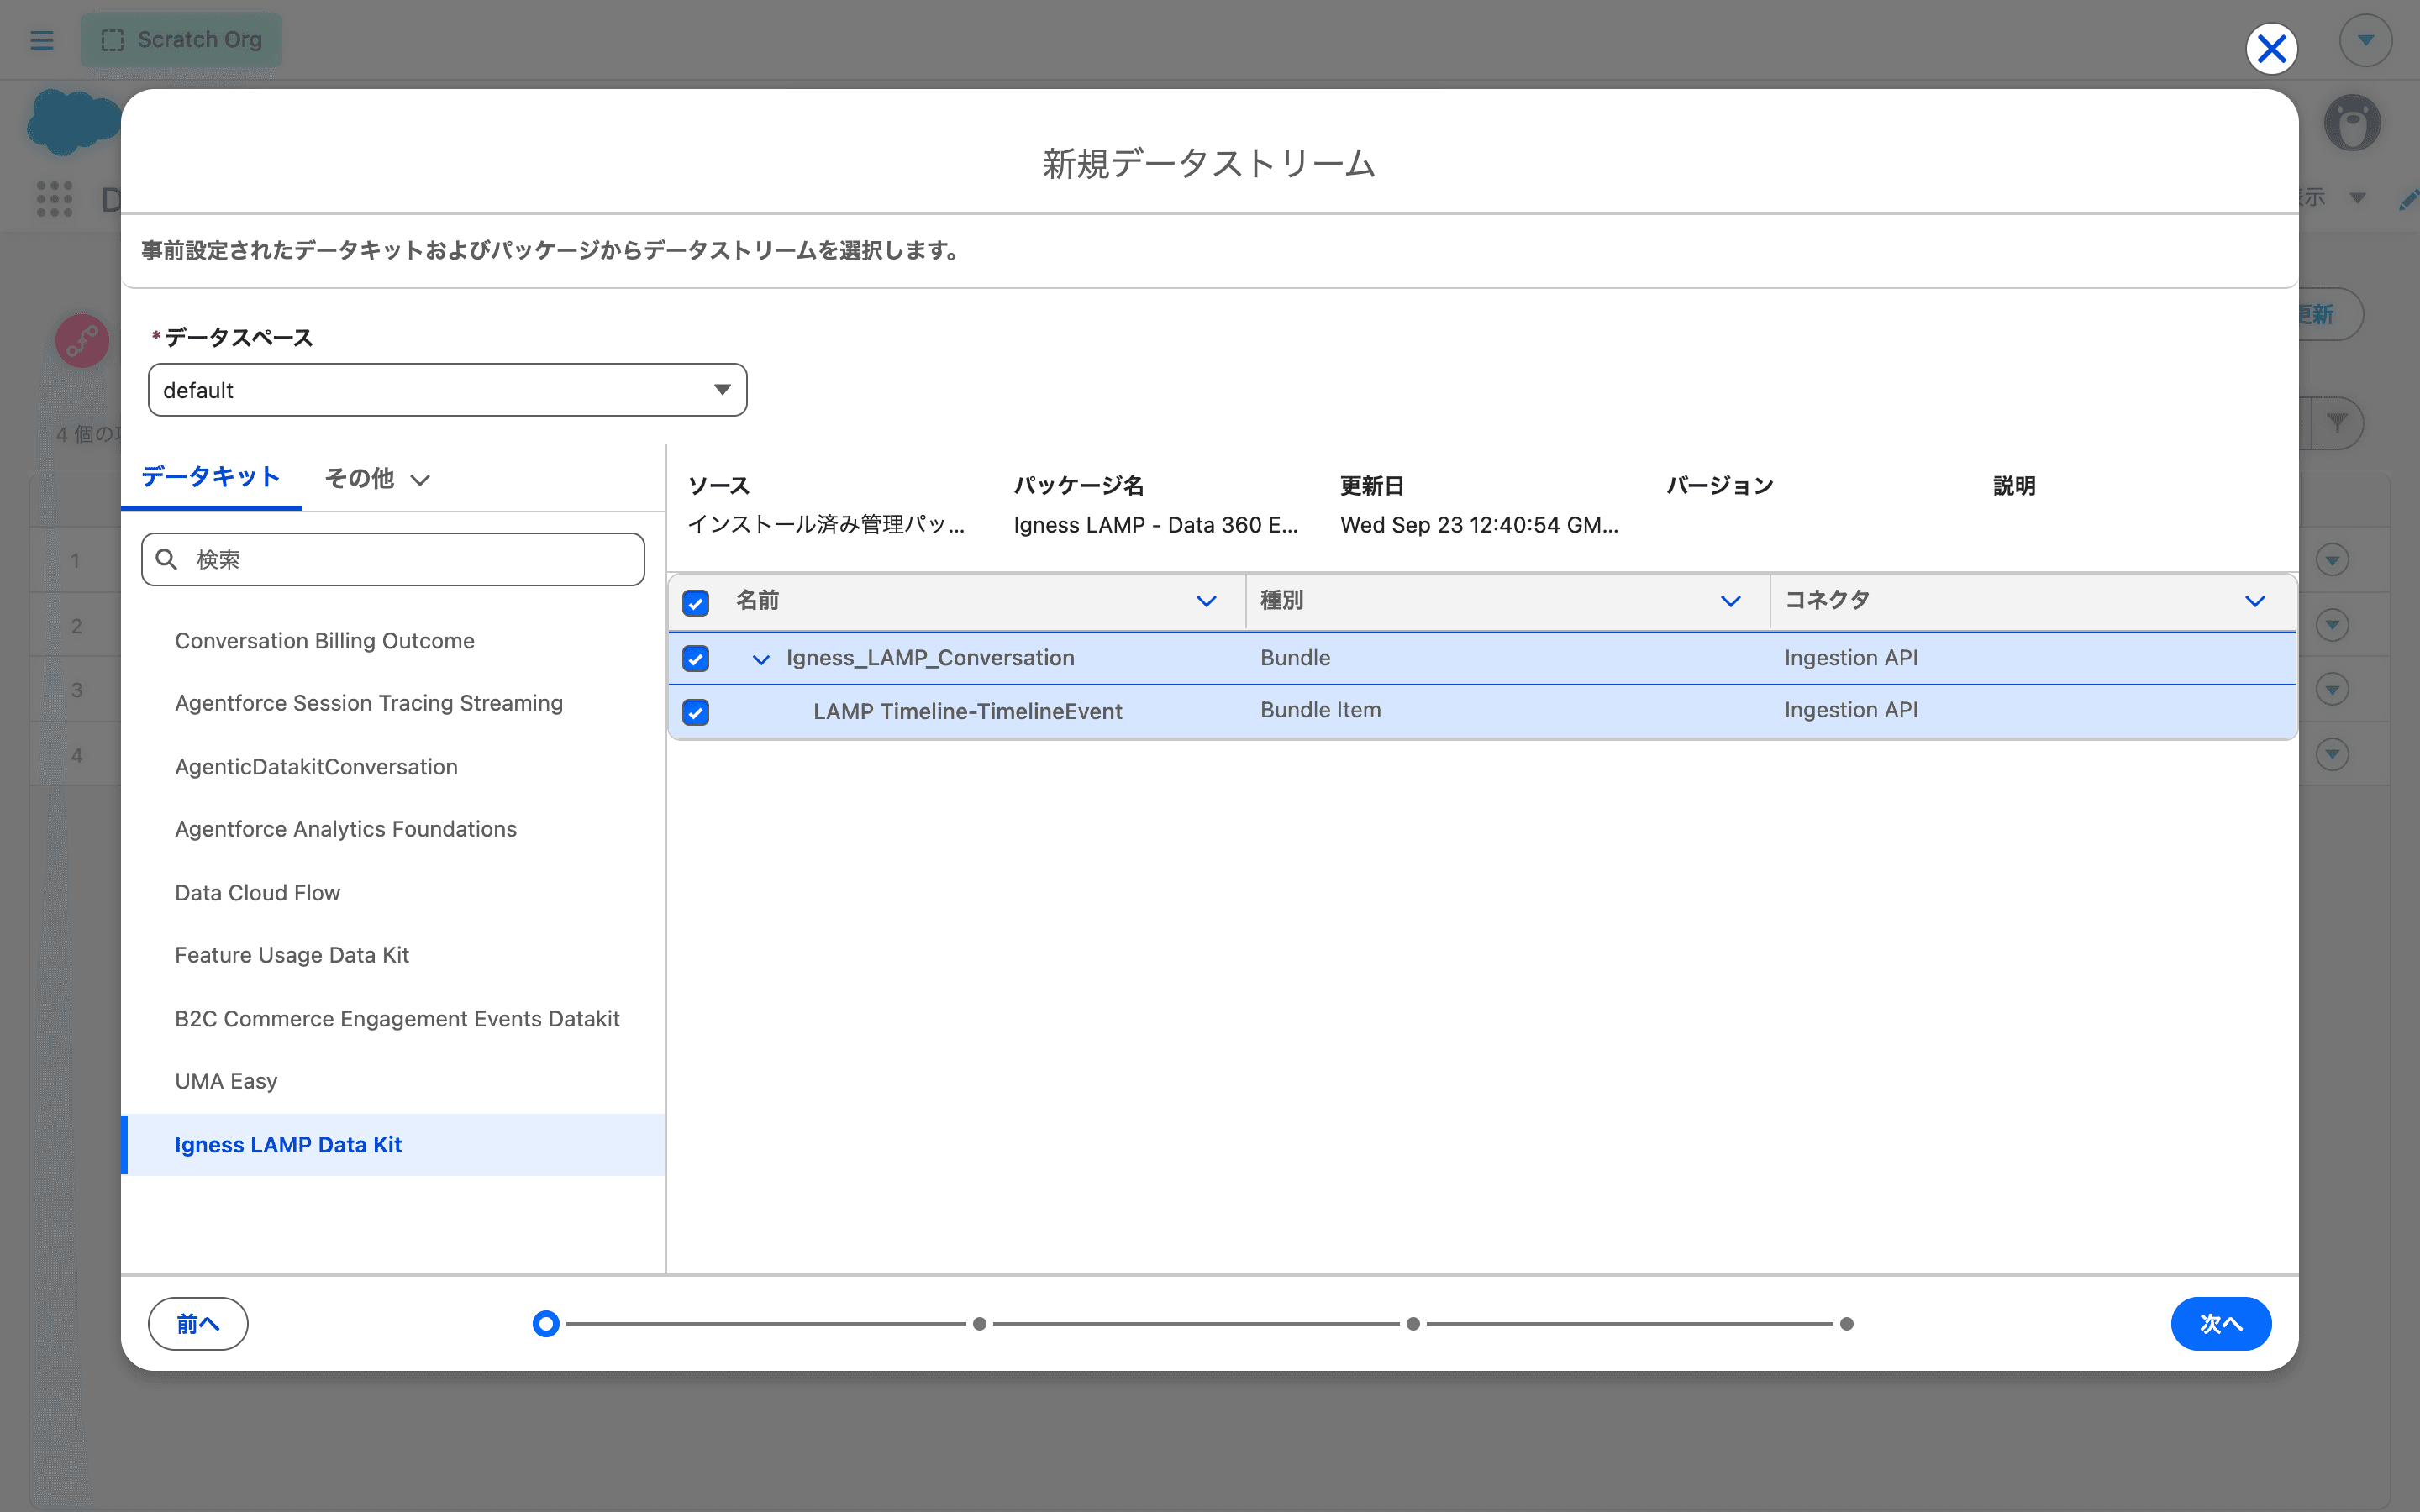This screenshot has width=2420, height=1512.
Task: Select Conversation Billing Outcome data kit
Action: (x=393, y=641)
